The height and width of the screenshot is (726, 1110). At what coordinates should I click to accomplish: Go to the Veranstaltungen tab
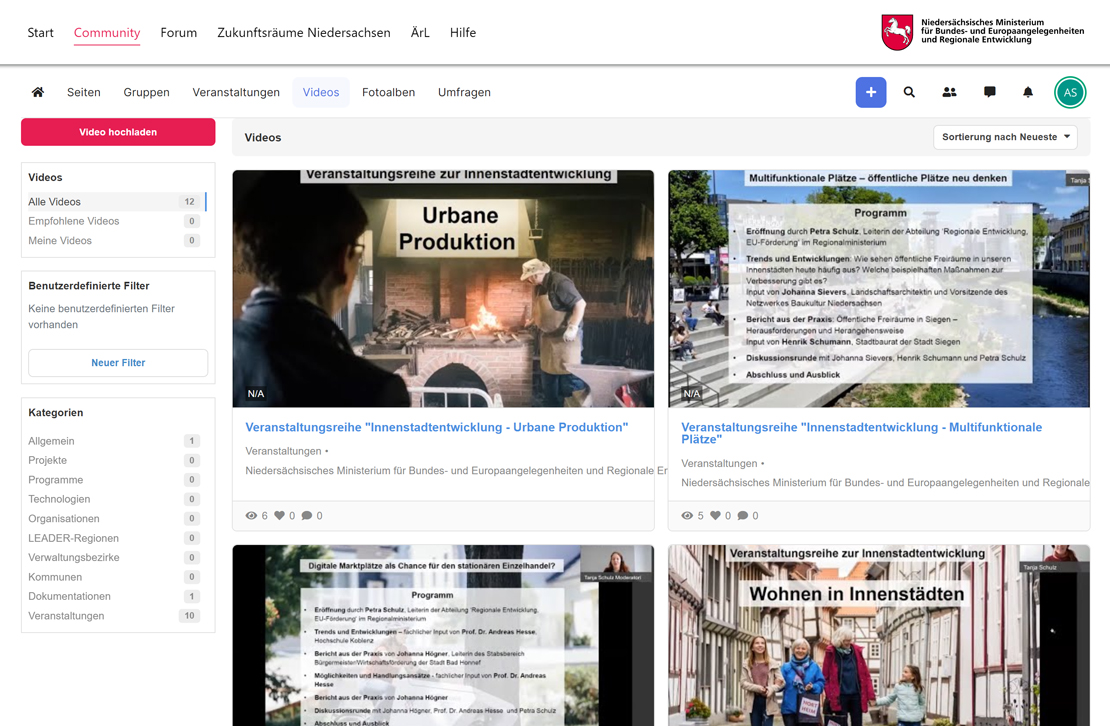pyautogui.click(x=236, y=92)
